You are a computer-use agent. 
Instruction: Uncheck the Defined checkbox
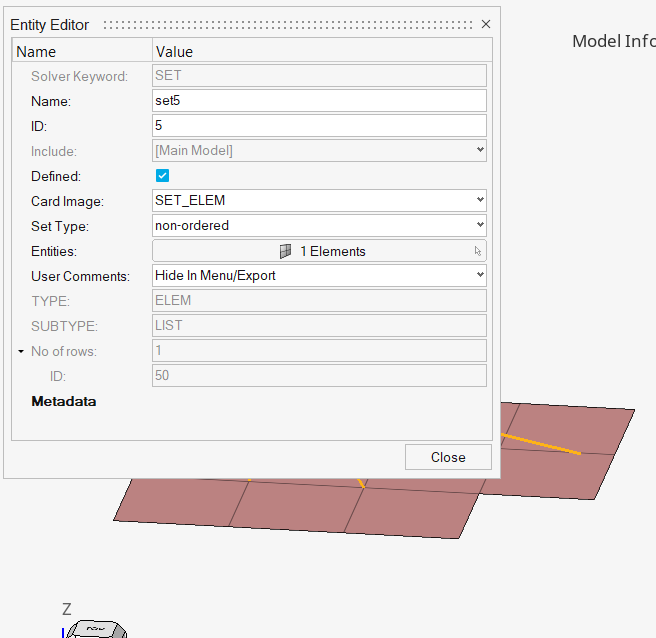(162, 176)
